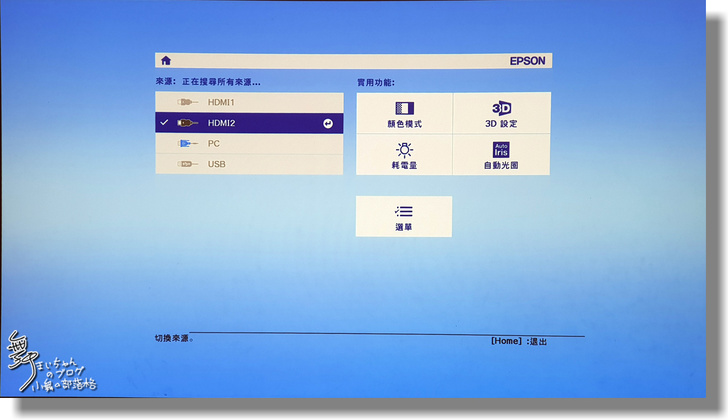Select the highlighted HDMI2 source row
The width and height of the screenshot is (728, 420).
point(249,123)
